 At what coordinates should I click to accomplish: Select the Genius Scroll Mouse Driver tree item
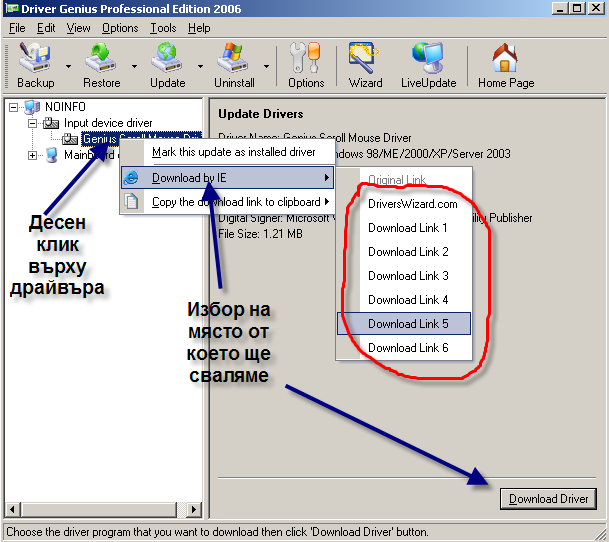(x=141, y=139)
